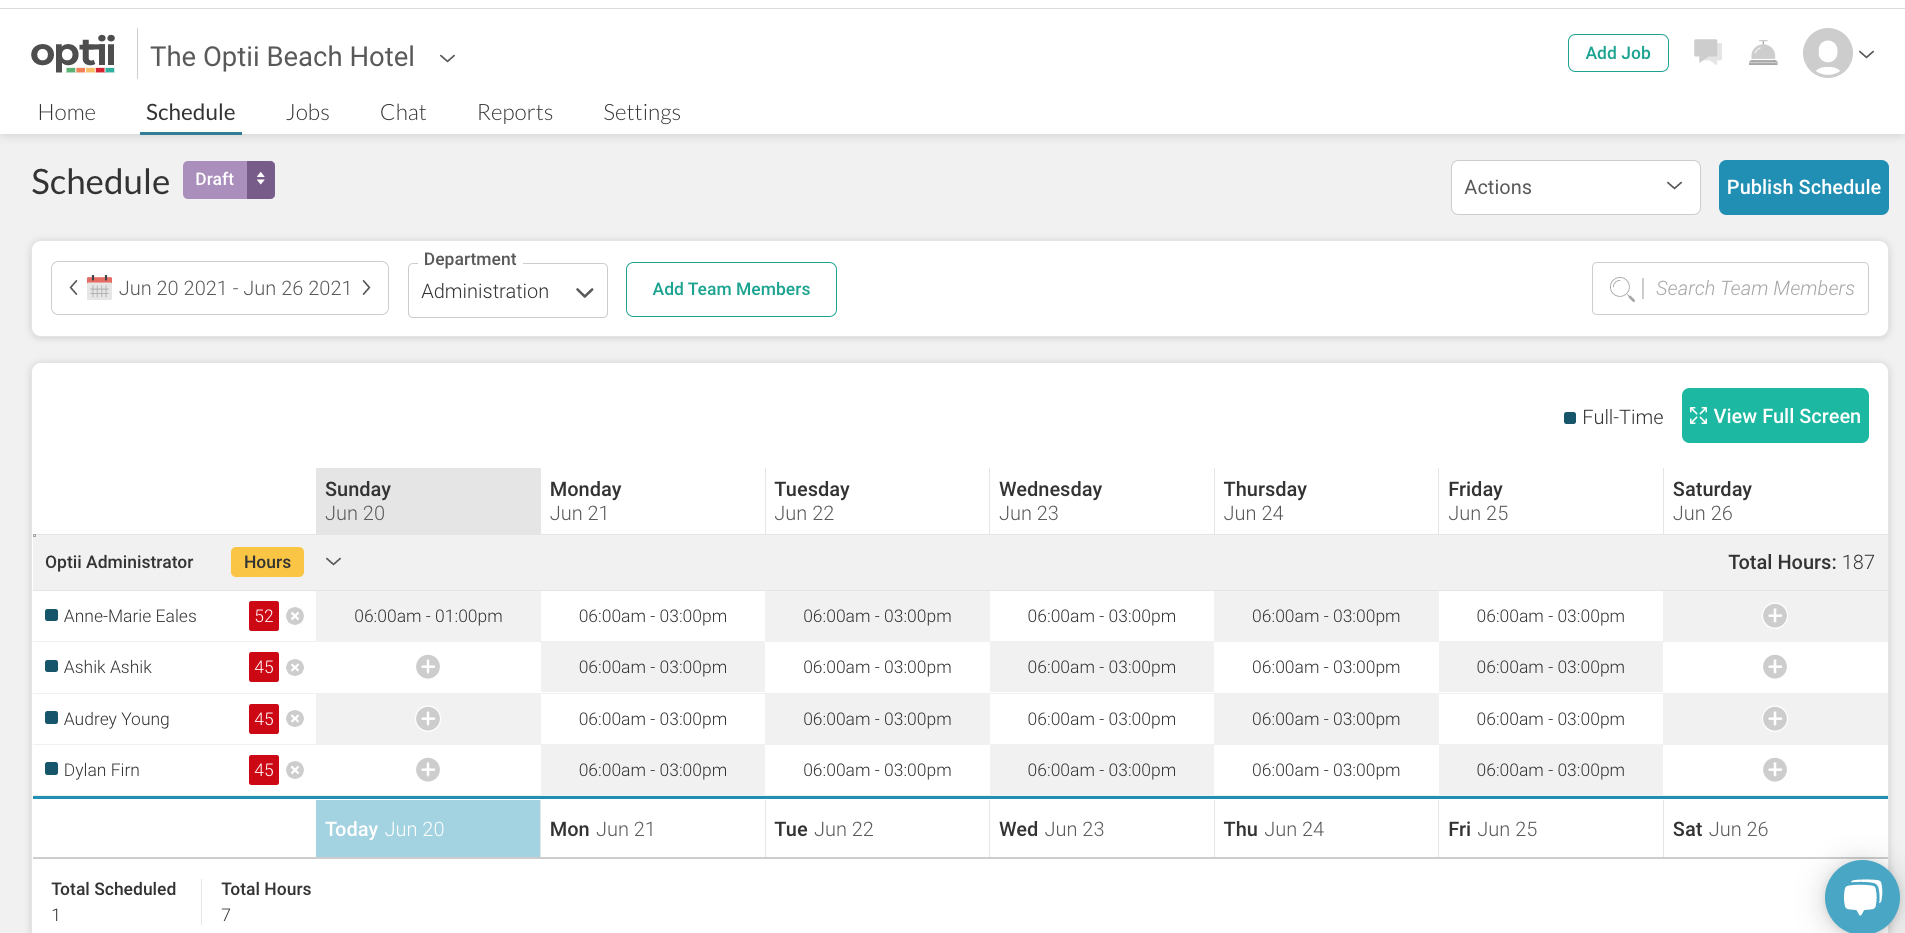Click the Wednesday Jun 23 column header

[x=1102, y=501]
